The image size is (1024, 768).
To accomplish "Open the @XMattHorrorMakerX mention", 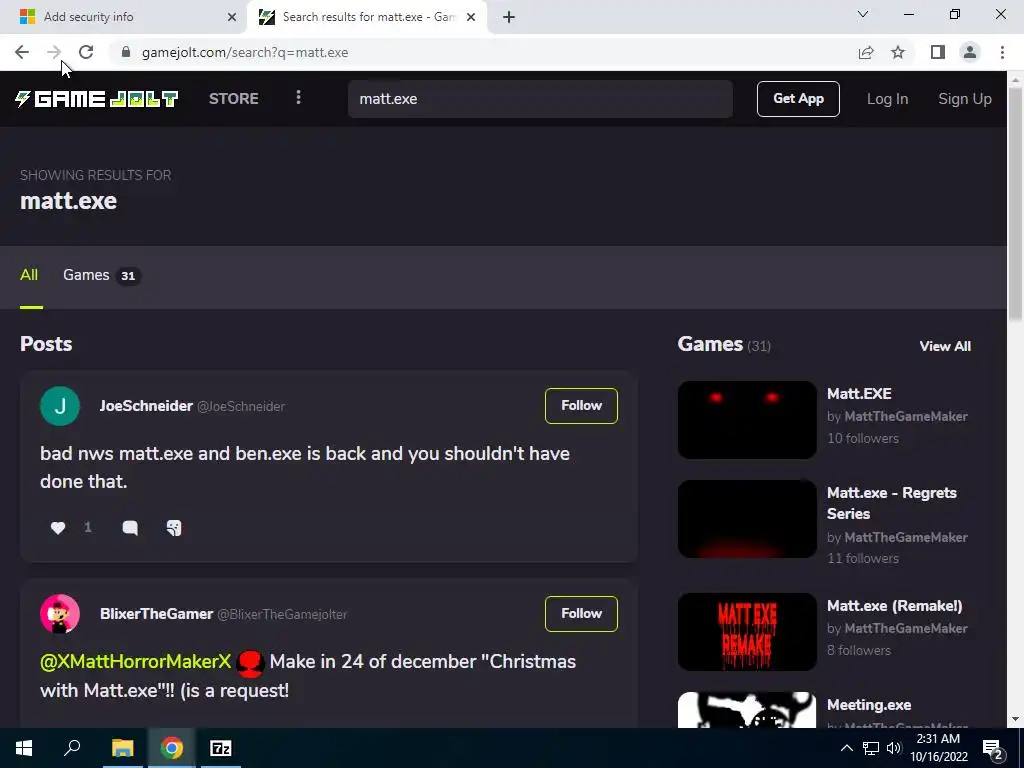I will 136,662.
